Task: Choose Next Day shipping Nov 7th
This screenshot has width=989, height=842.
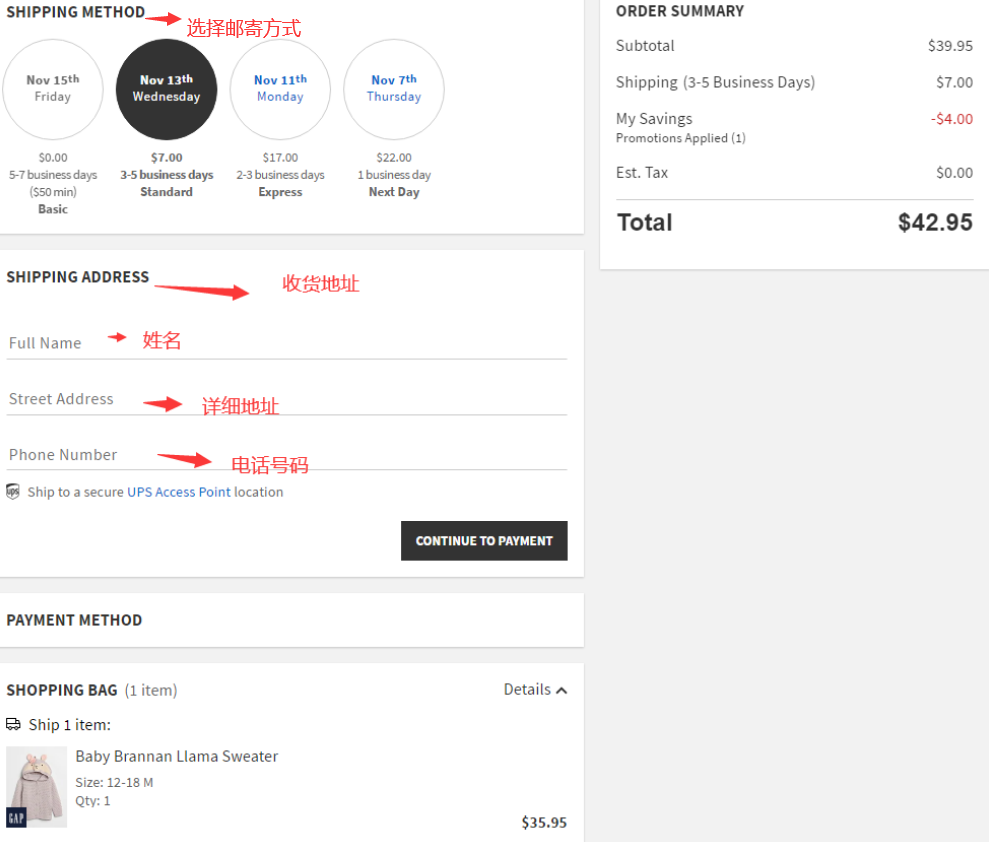Action: pyautogui.click(x=394, y=89)
